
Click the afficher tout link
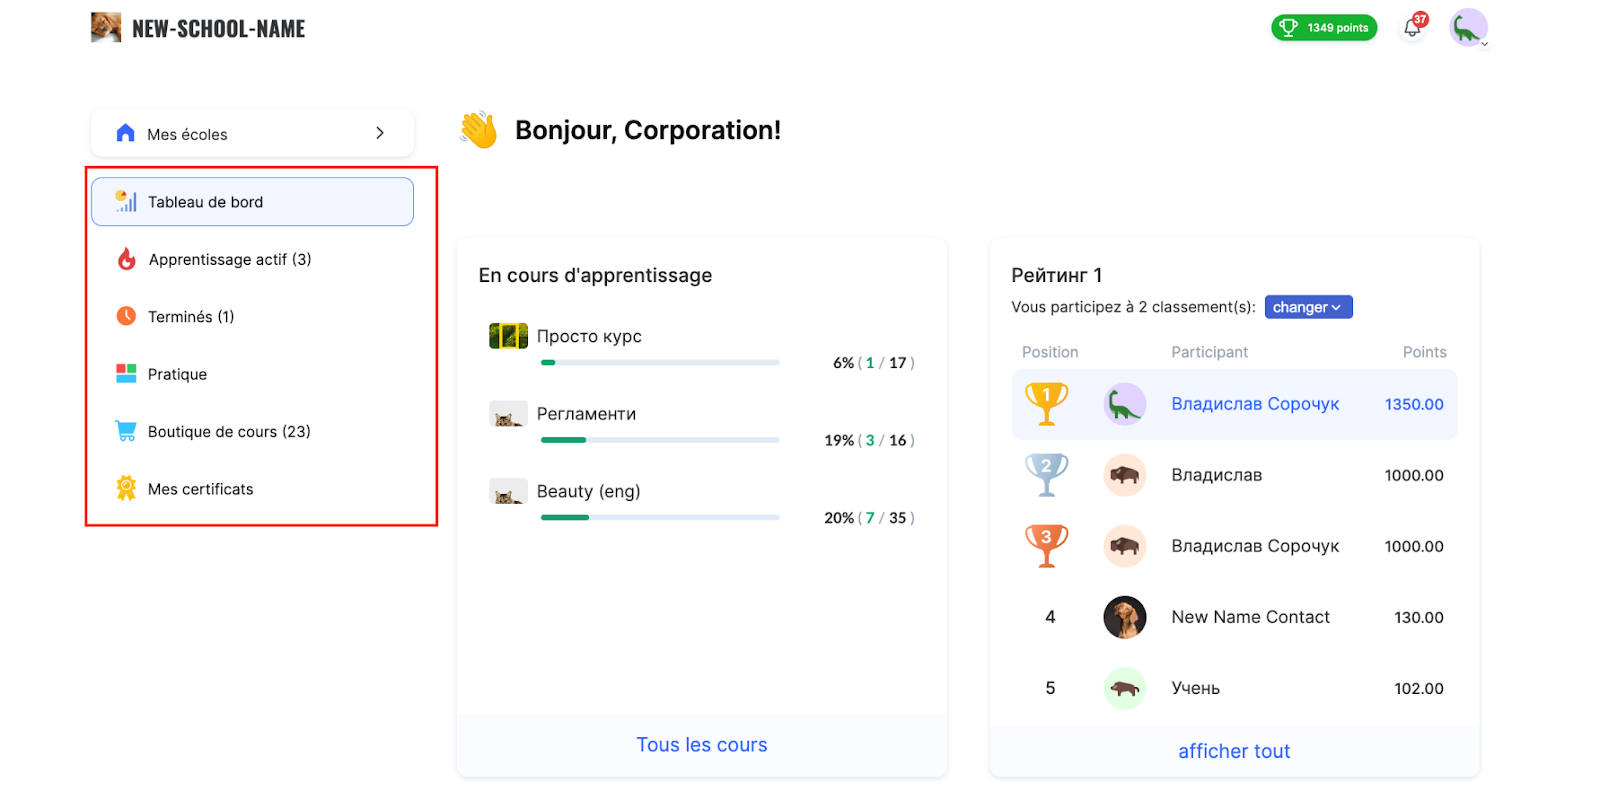(x=1234, y=751)
